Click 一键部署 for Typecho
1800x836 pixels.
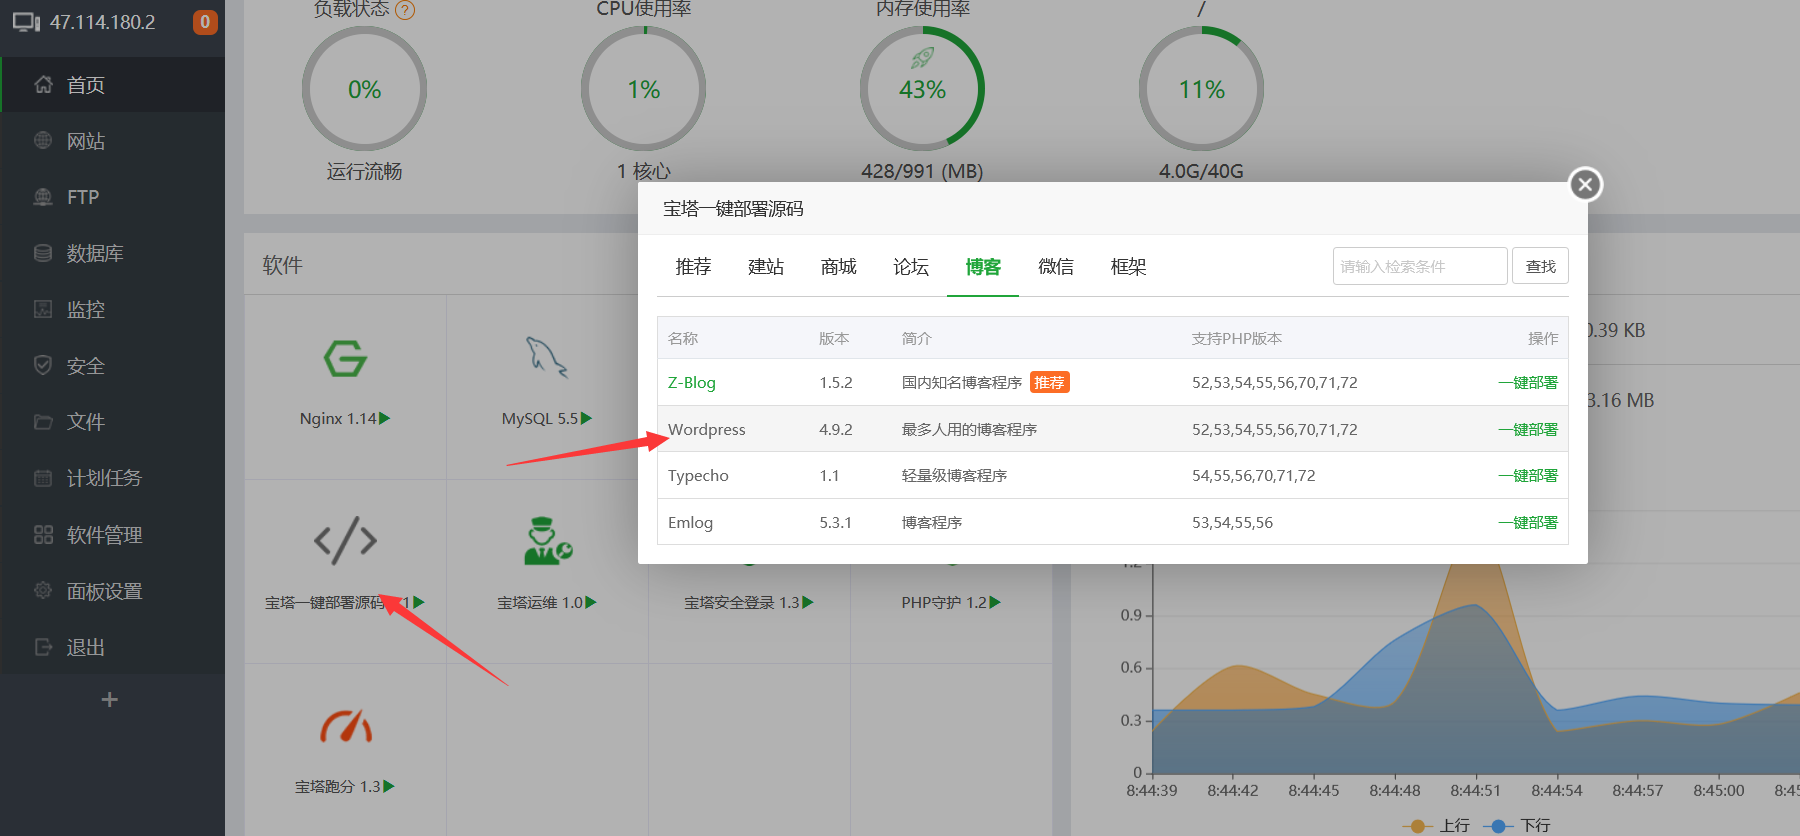[1528, 475]
